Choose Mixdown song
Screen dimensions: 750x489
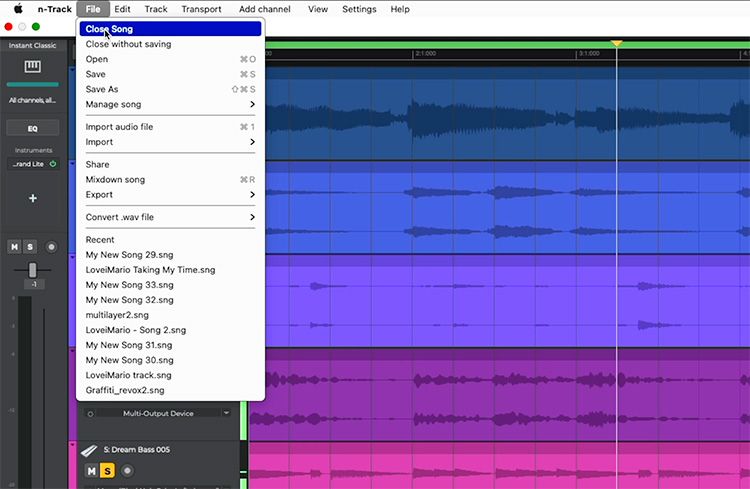[x=170, y=180]
